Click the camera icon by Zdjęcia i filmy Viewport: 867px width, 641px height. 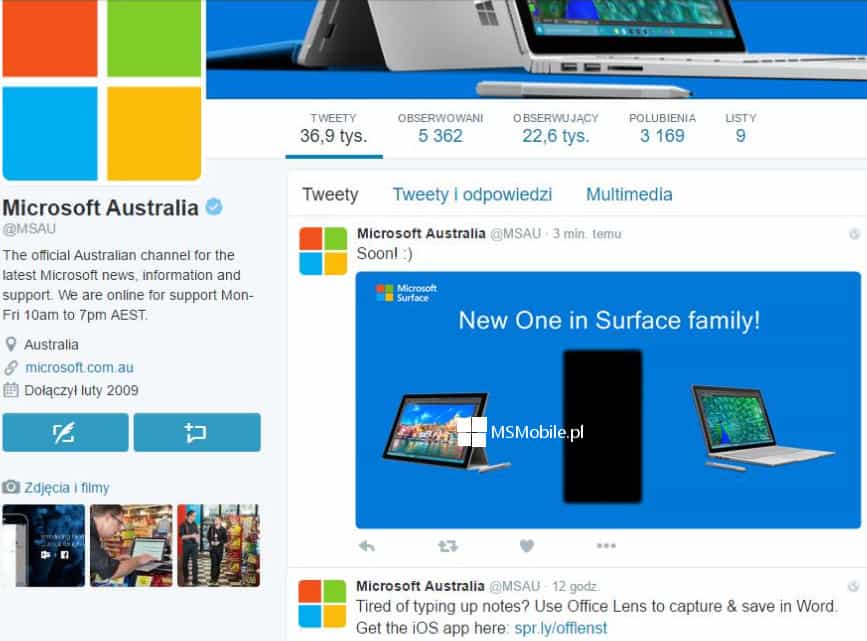tap(11, 487)
